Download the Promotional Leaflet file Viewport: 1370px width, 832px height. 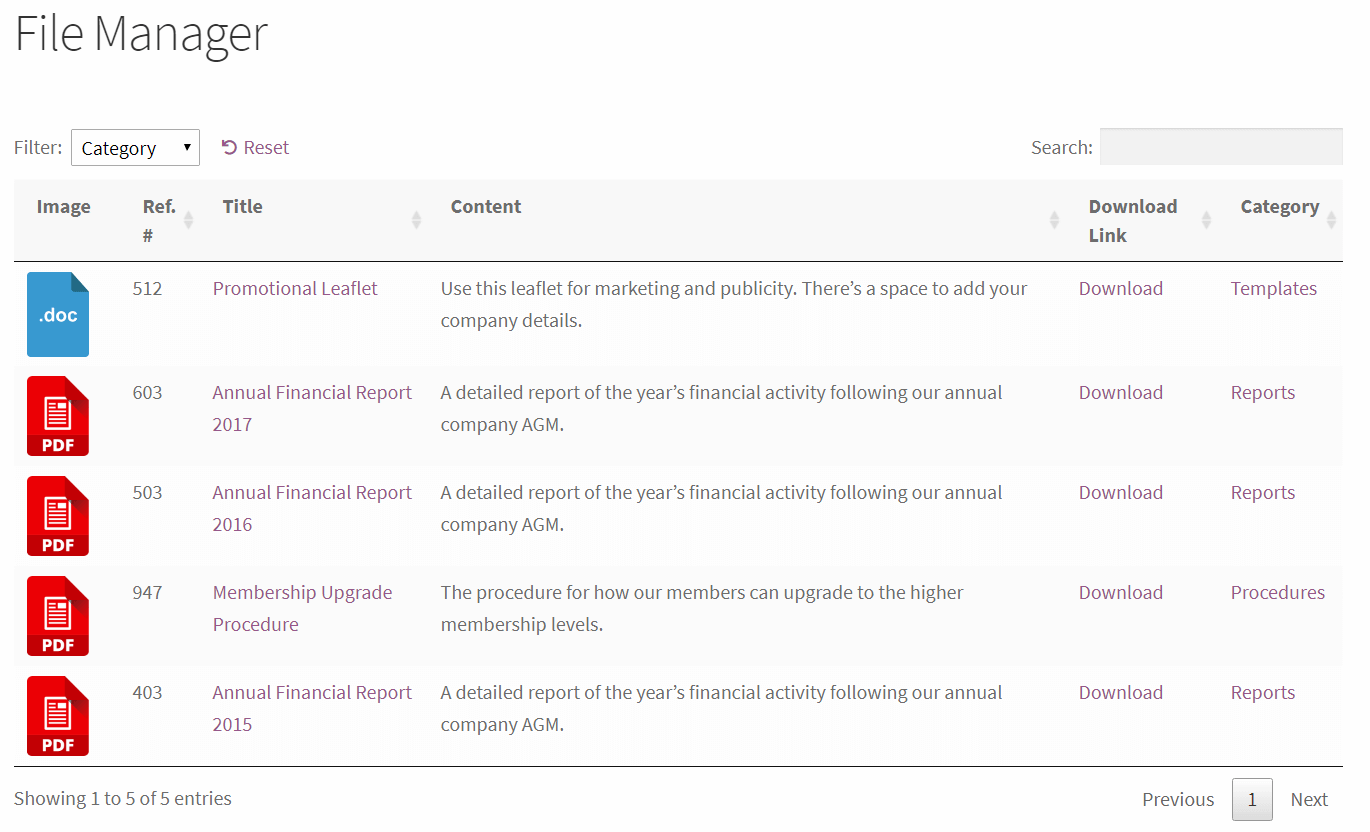pos(1120,289)
